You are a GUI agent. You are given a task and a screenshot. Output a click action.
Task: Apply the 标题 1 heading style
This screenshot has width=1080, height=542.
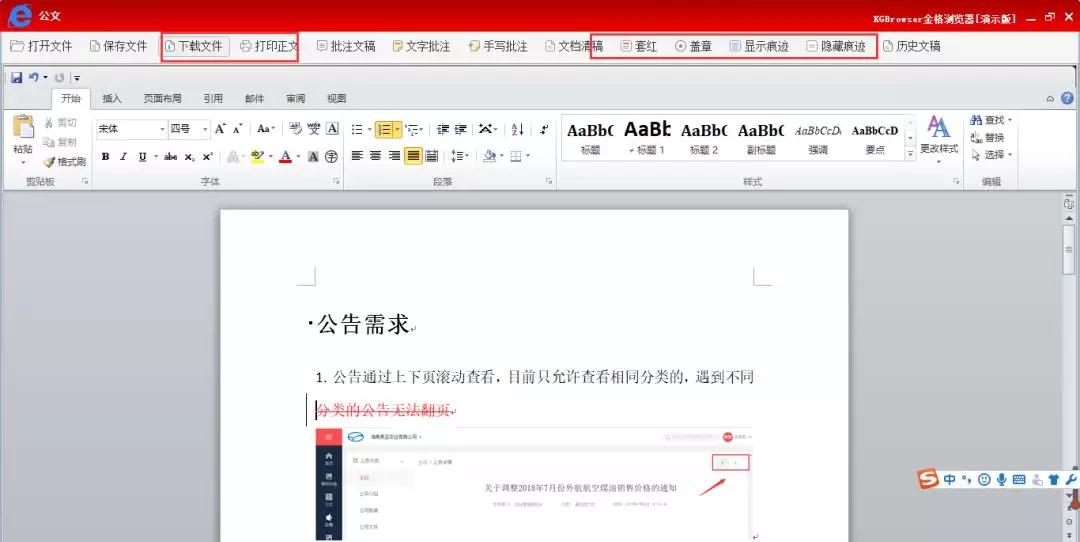coord(647,137)
